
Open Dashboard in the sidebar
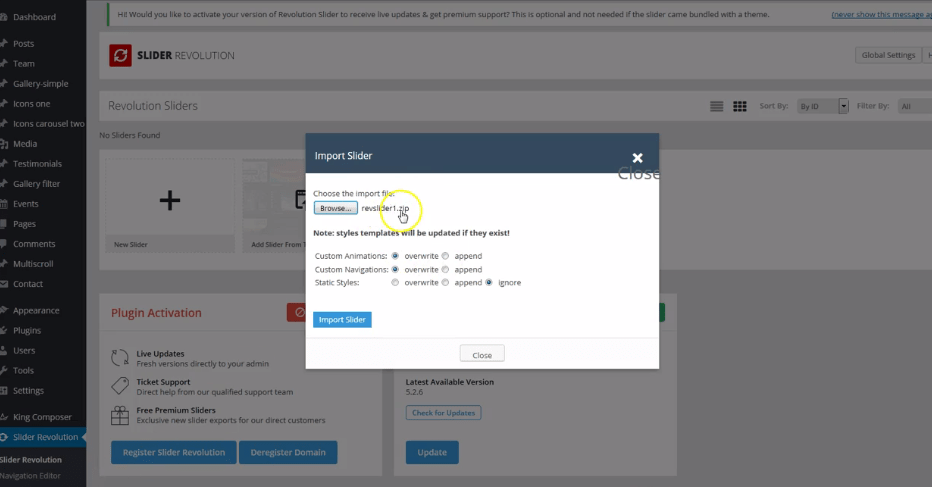click(34, 17)
